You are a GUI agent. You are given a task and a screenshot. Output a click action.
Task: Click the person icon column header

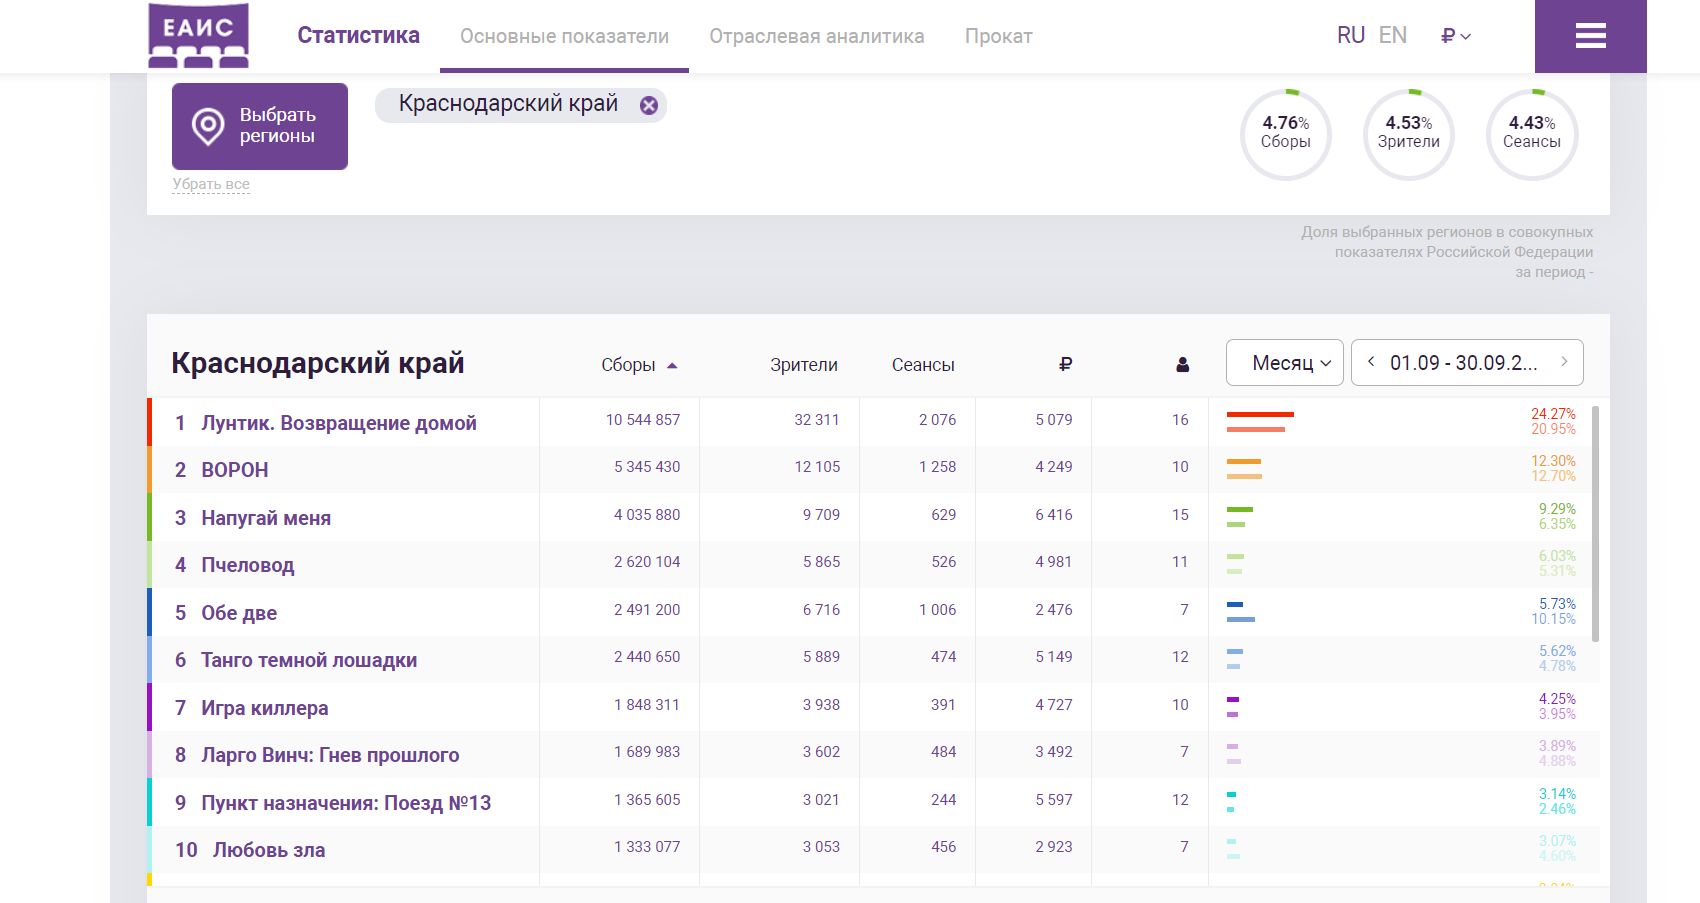(x=1182, y=365)
